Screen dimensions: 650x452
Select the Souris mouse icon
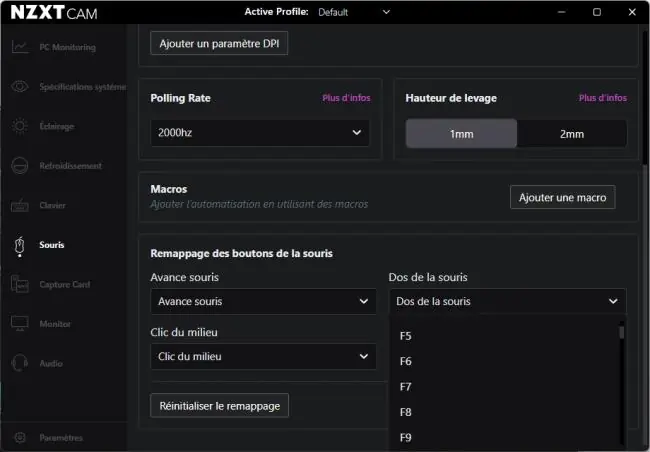19,245
